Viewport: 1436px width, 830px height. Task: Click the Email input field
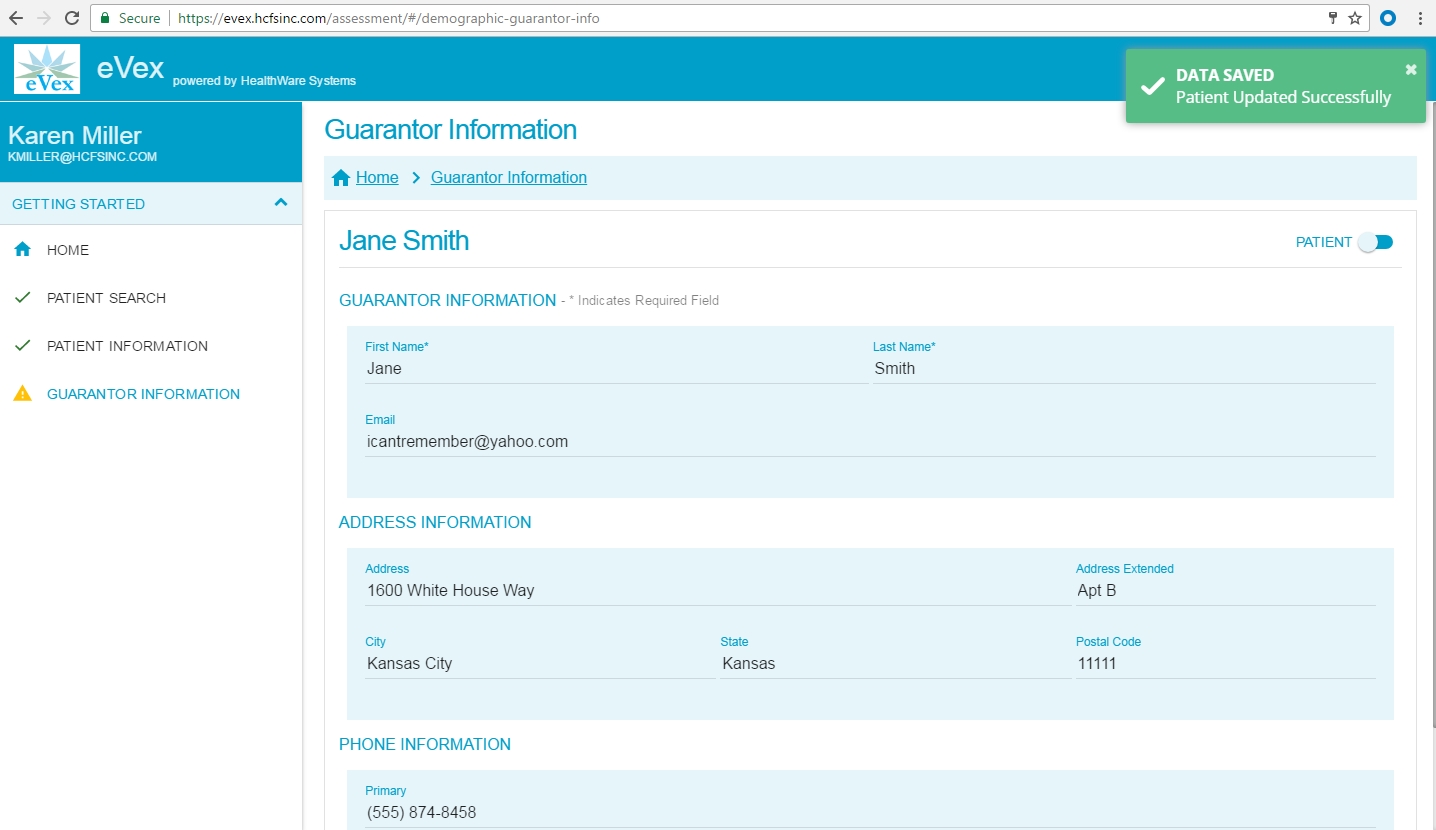(x=869, y=442)
